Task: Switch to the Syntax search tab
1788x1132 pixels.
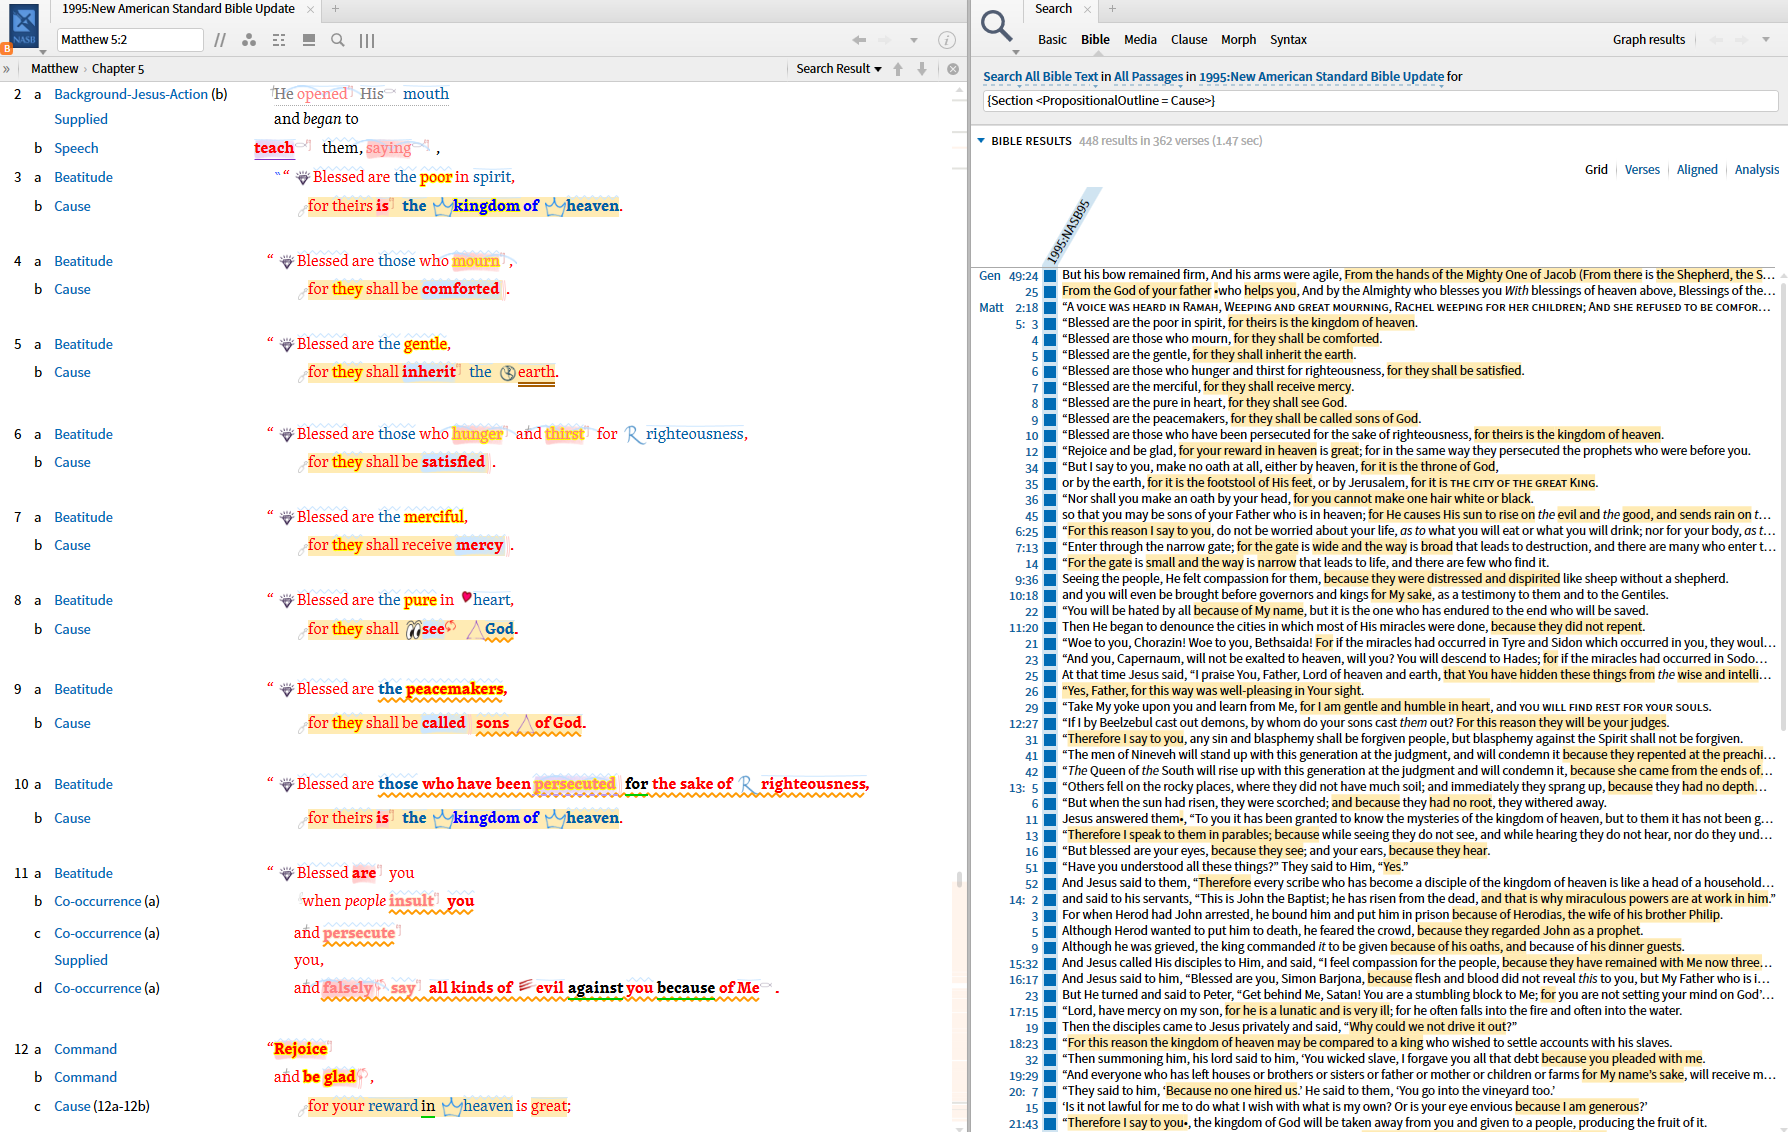Action: point(1288,40)
